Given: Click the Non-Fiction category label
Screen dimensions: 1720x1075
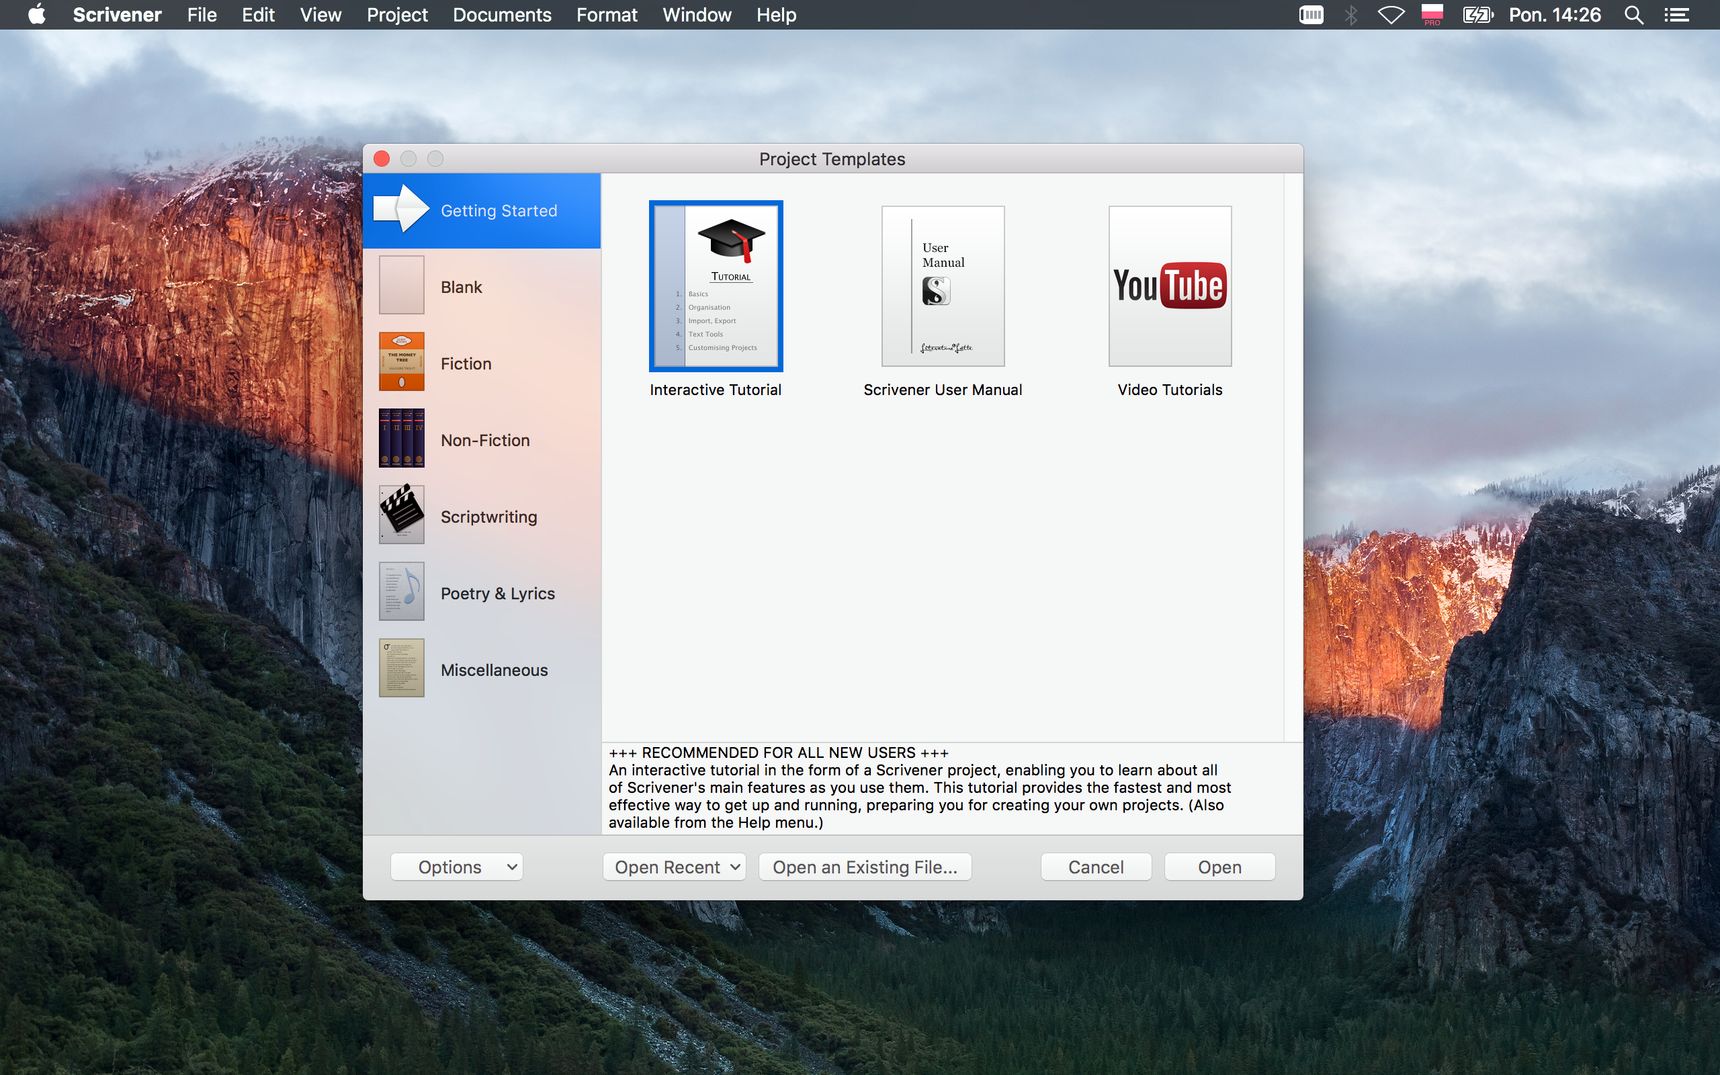Looking at the screenshot, I should point(485,440).
